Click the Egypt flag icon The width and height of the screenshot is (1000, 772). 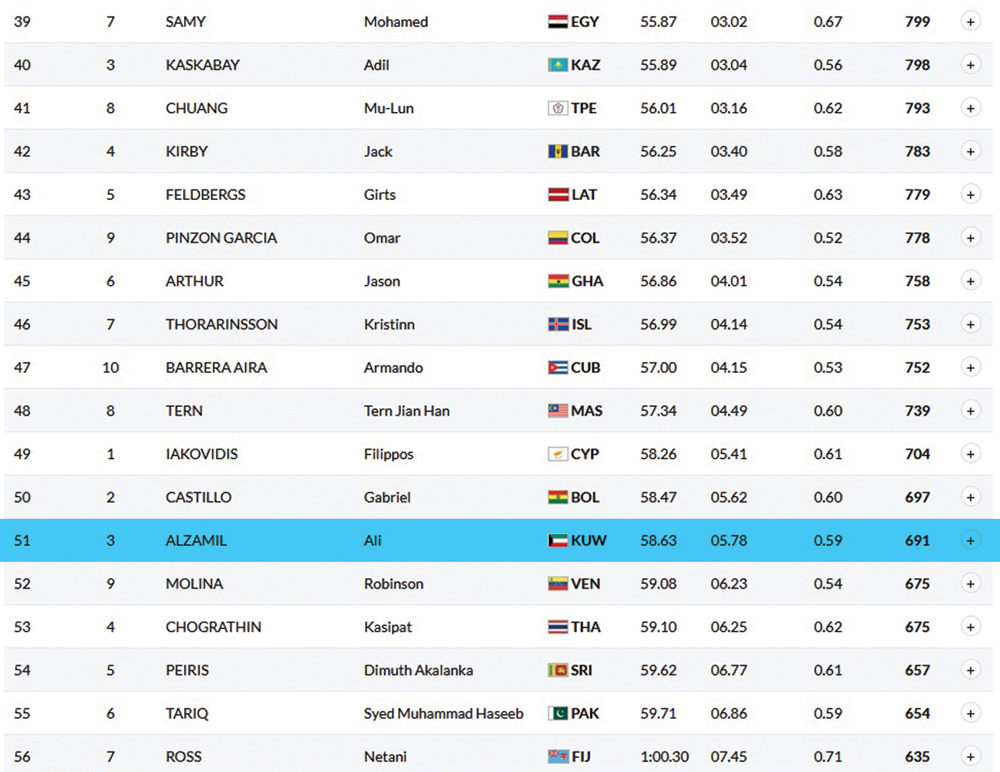pyautogui.click(x=558, y=21)
